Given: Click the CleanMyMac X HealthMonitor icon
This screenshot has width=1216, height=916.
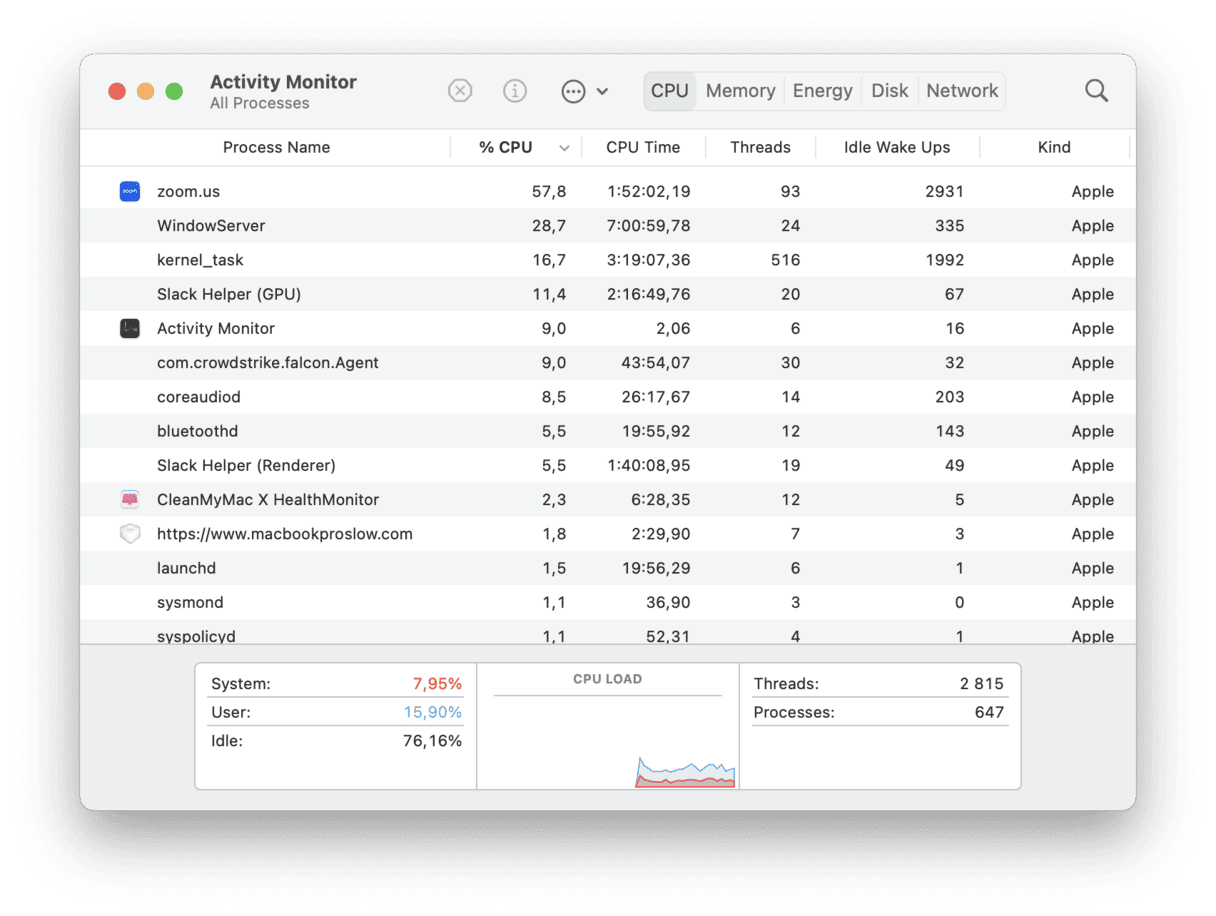Looking at the screenshot, I should pyautogui.click(x=129, y=499).
